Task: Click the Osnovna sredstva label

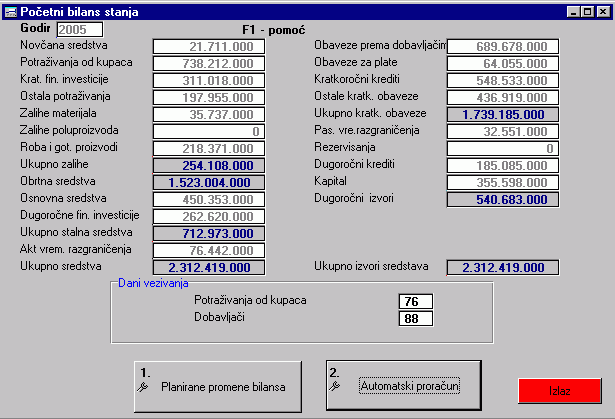Action: tap(63, 198)
